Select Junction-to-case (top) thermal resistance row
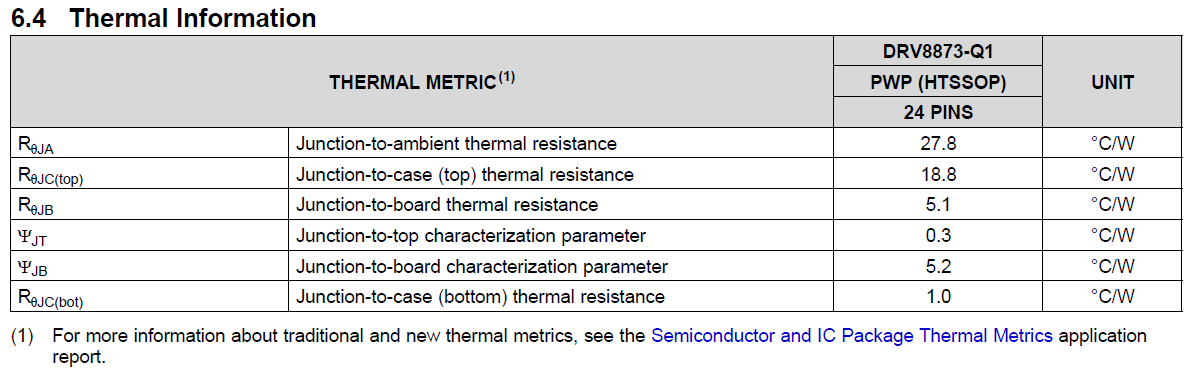The height and width of the screenshot is (371, 1188). tap(596, 173)
